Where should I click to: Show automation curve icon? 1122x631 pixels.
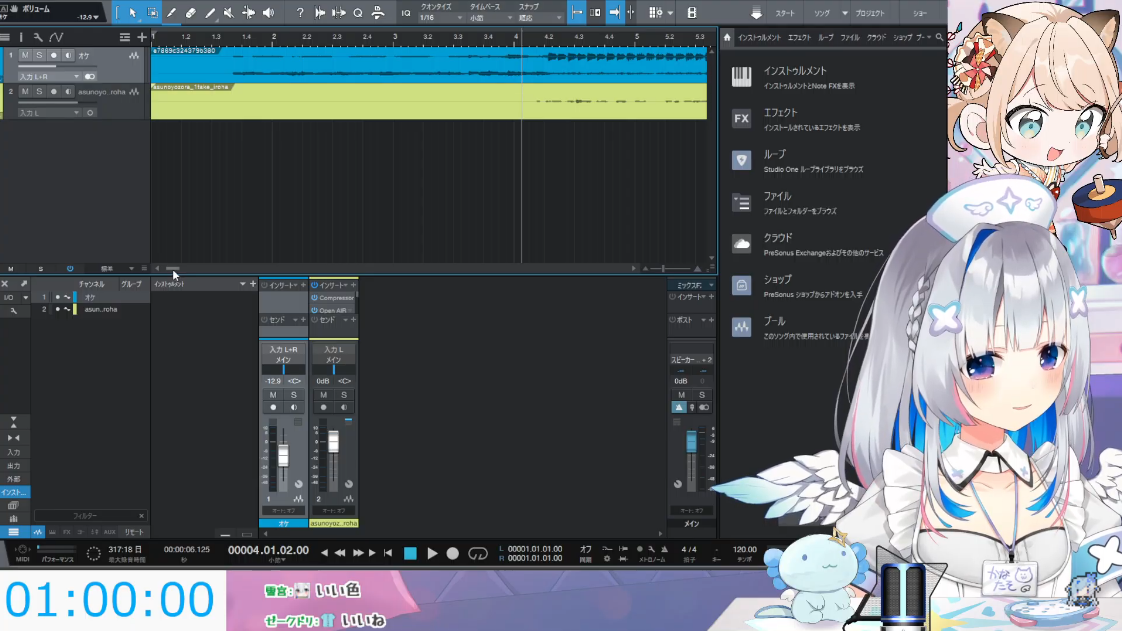[57, 37]
